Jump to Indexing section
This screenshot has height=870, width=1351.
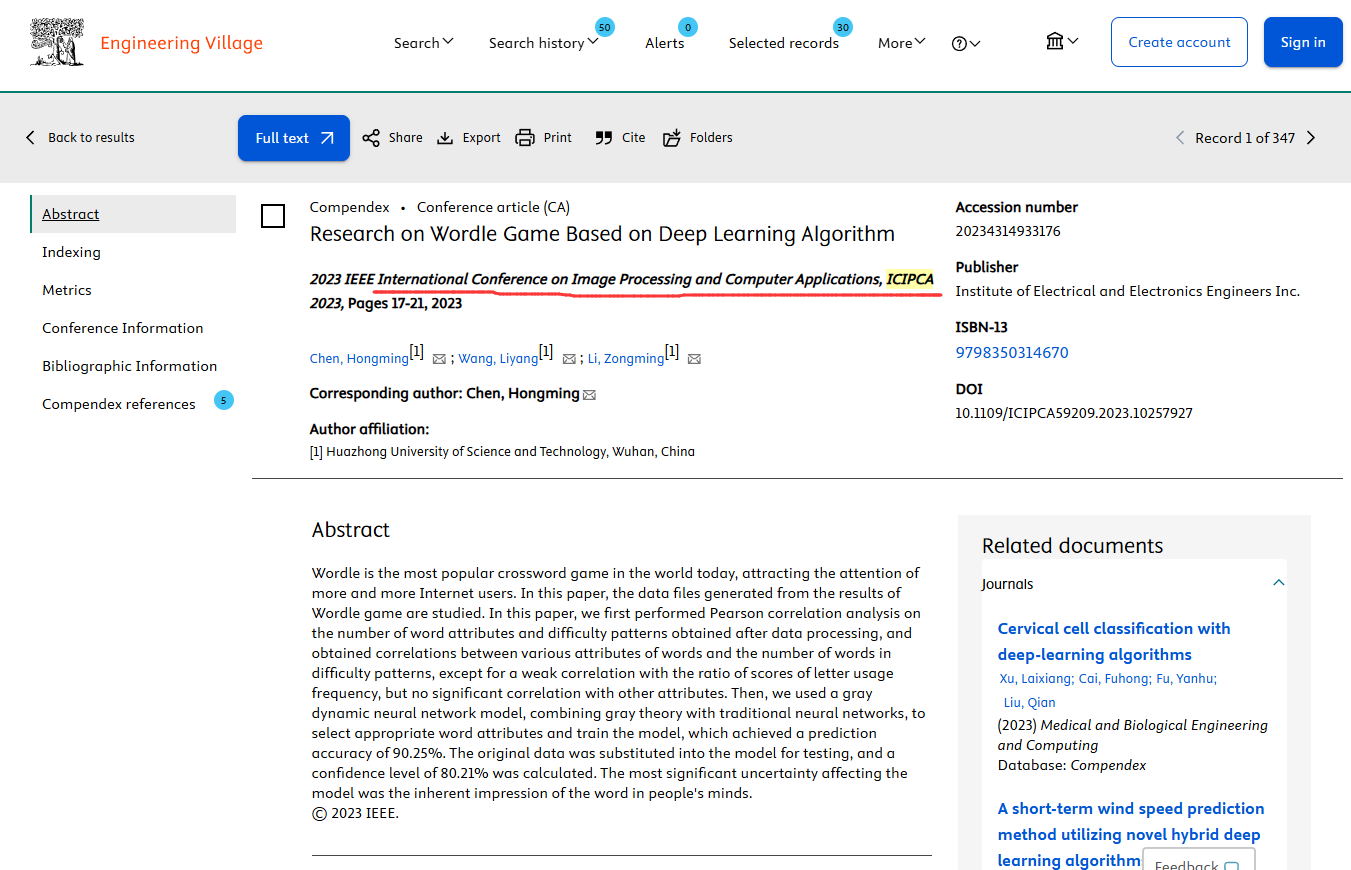71,252
